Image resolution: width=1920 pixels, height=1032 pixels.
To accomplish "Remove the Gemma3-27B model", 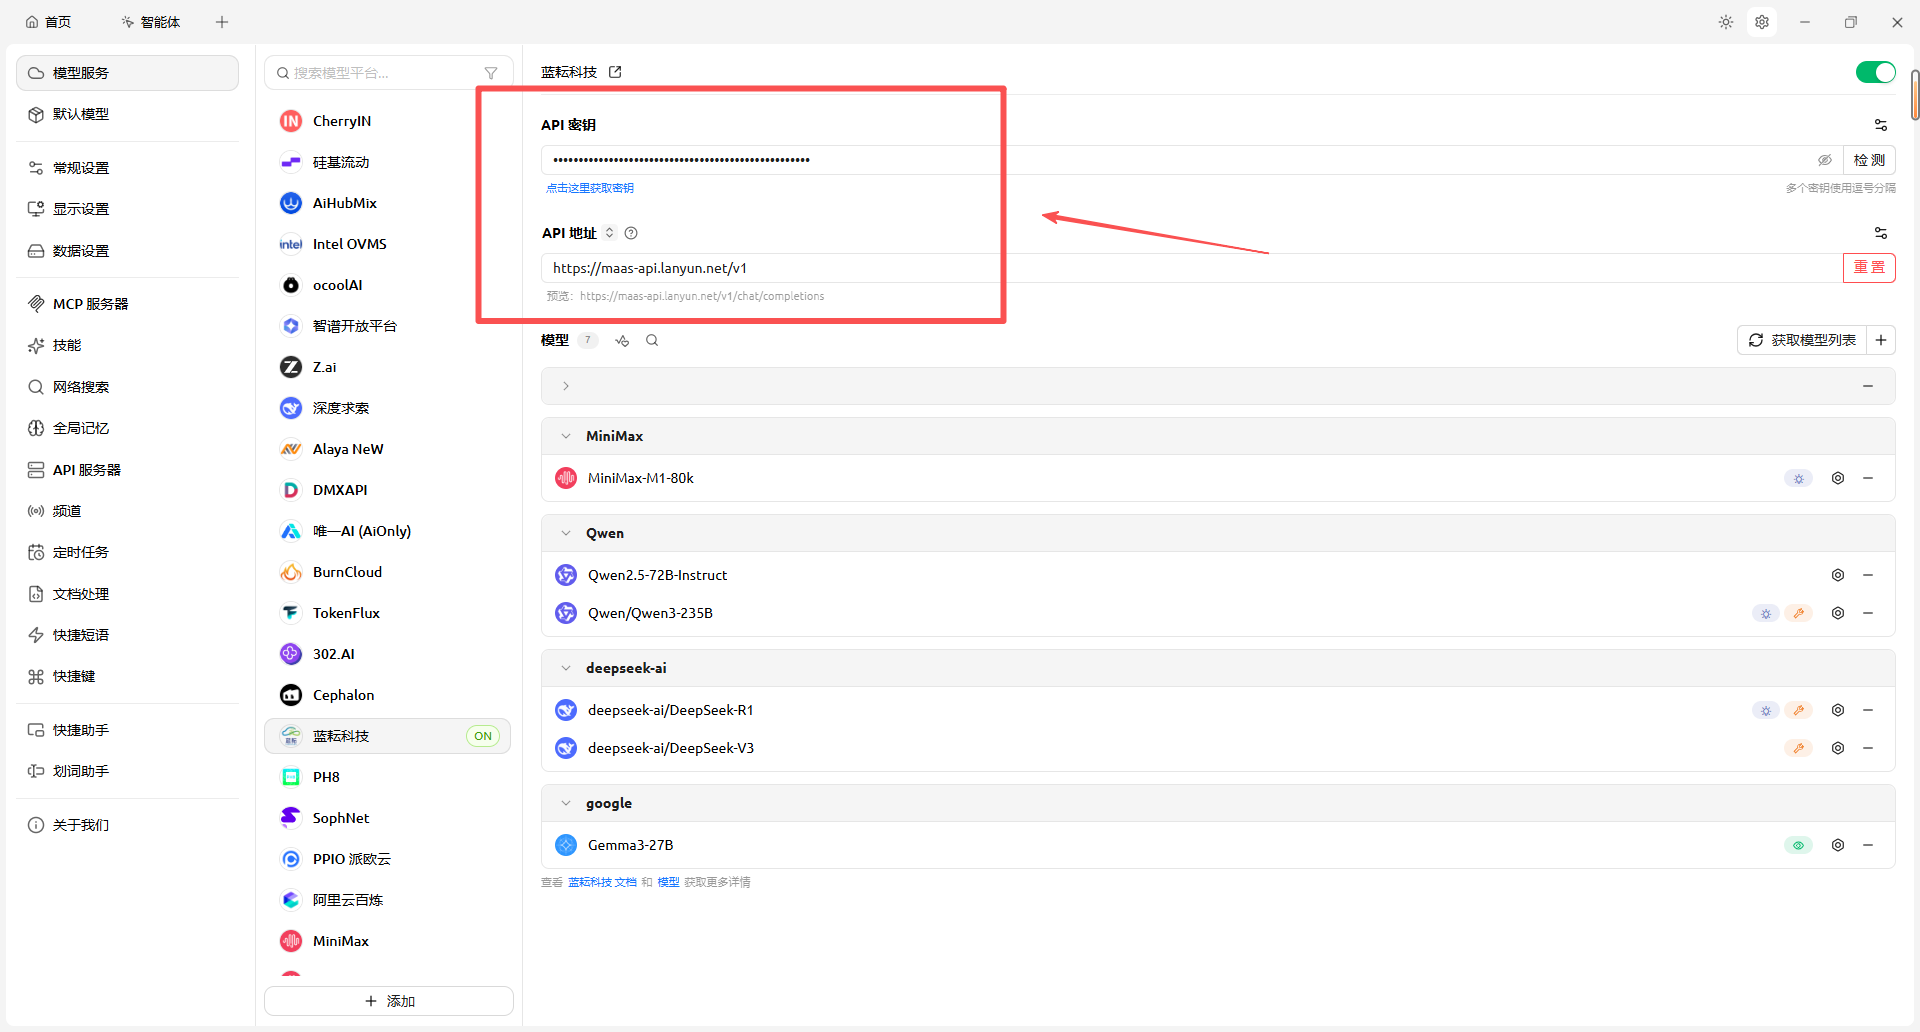I will (1868, 845).
